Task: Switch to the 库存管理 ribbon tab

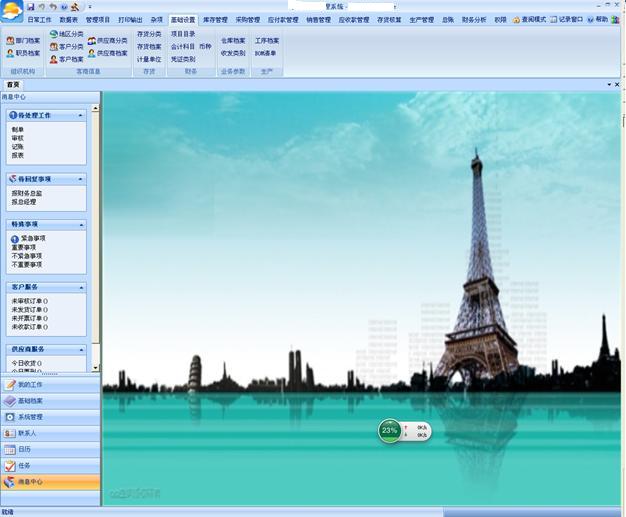Action: tap(215, 20)
